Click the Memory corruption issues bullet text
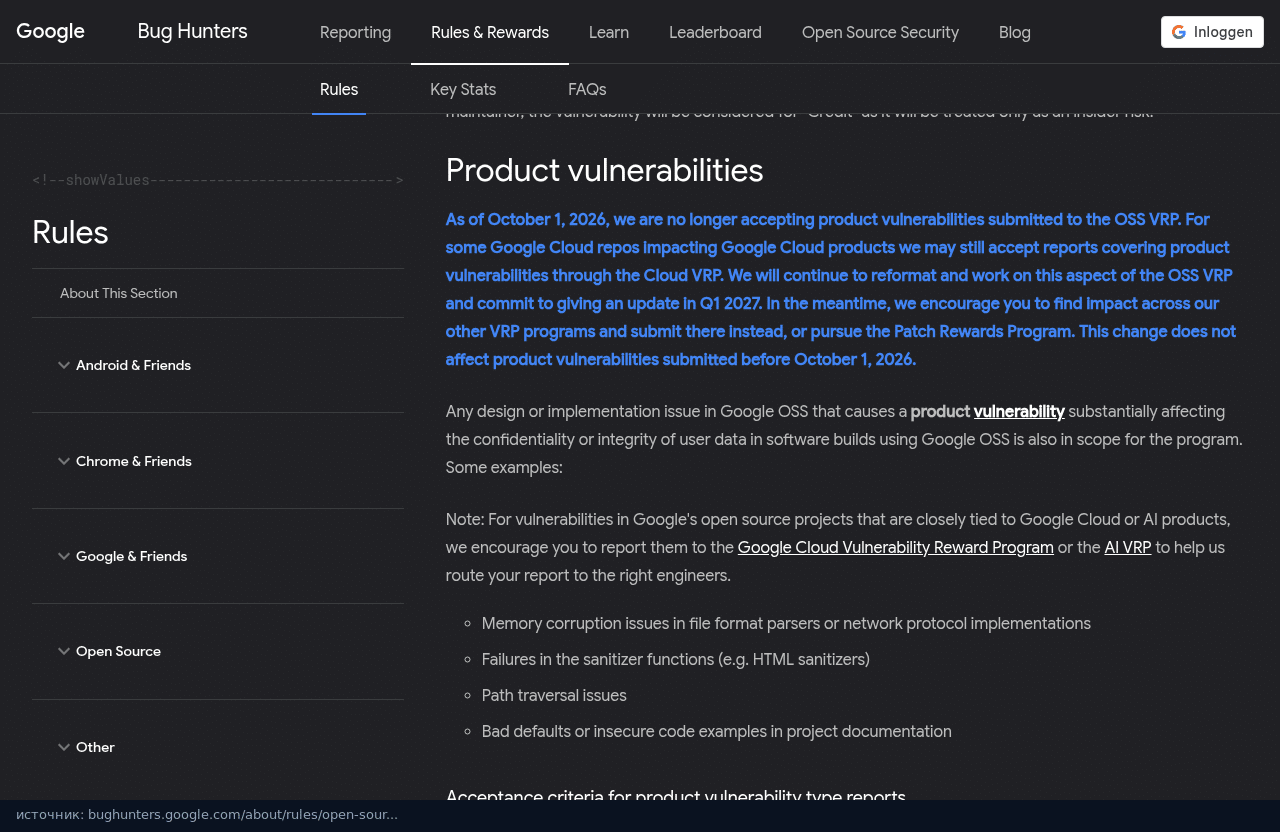Image resolution: width=1280 pixels, height=832 pixels. coord(786,623)
